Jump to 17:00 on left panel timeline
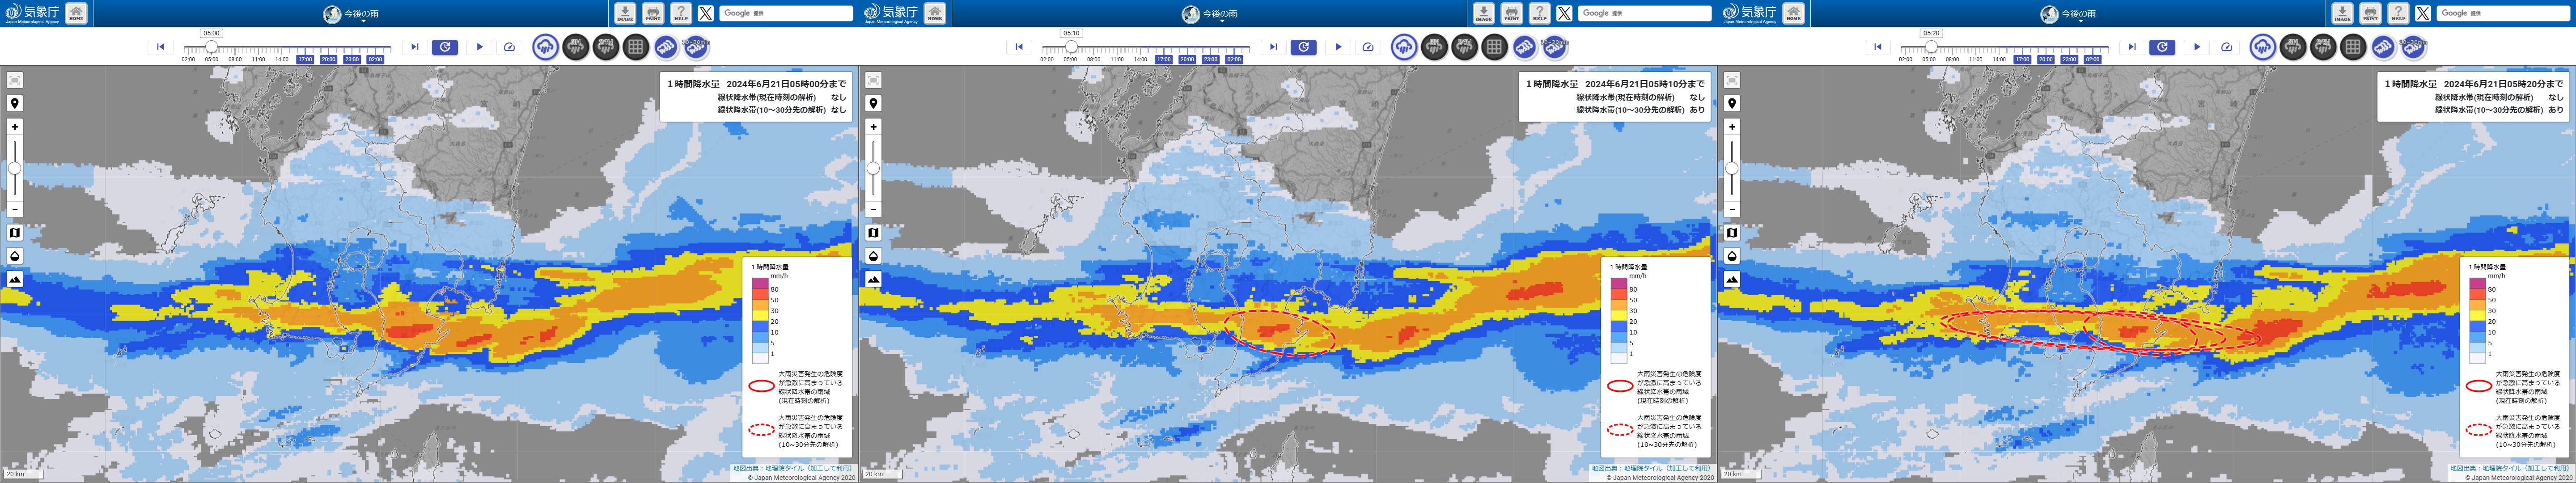This screenshot has width=2576, height=483. (x=304, y=59)
